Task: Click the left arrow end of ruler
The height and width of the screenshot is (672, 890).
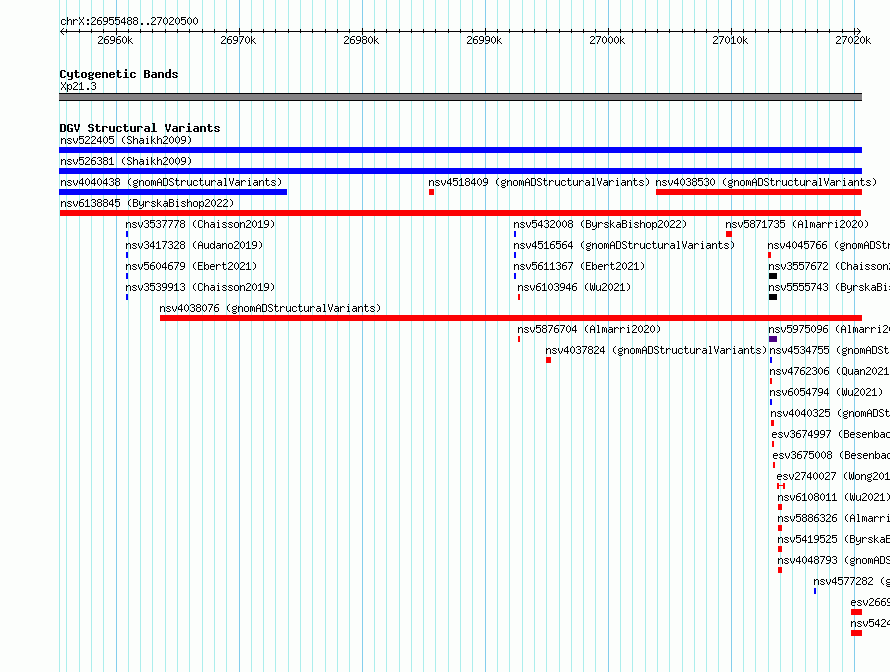Action: click(62, 32)
